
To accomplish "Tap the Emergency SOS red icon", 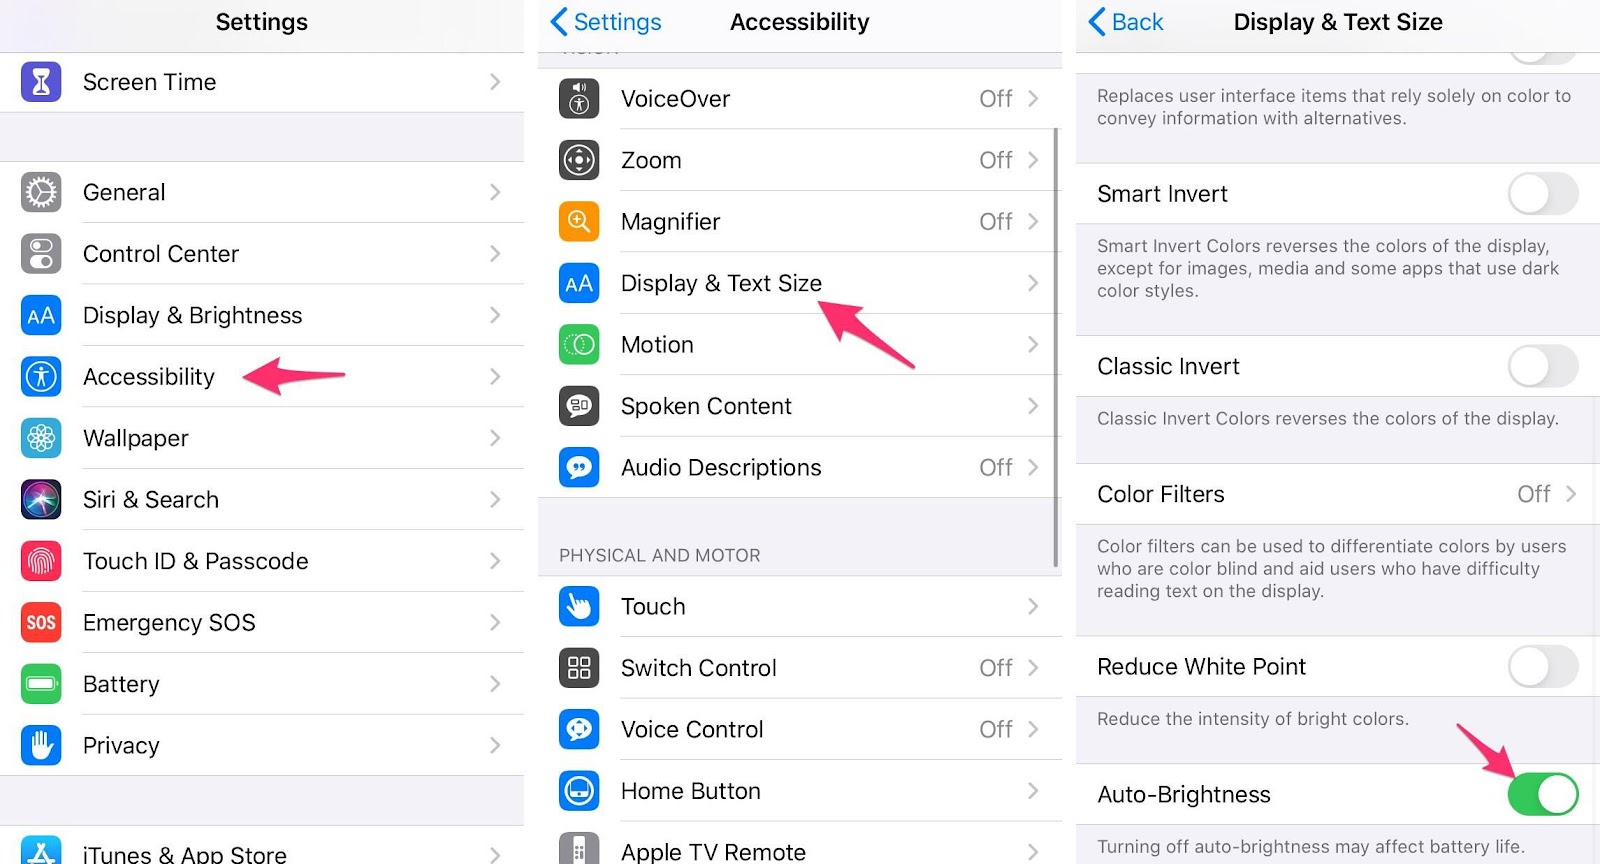I will (x=41, y=622).
